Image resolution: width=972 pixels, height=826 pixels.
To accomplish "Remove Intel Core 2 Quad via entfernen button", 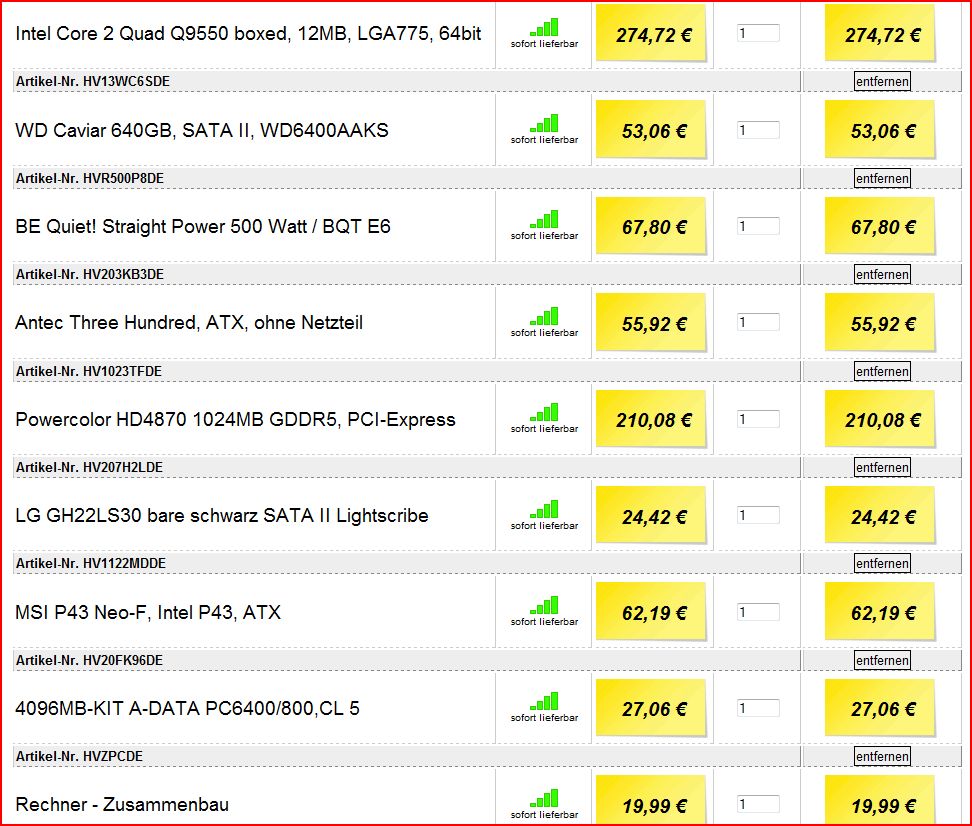I will (882, 81).
